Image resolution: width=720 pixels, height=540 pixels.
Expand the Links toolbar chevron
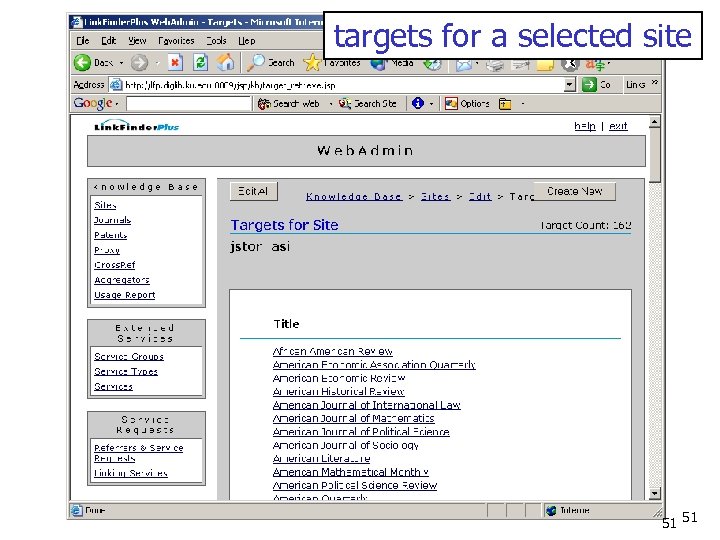tap(654, 83)
